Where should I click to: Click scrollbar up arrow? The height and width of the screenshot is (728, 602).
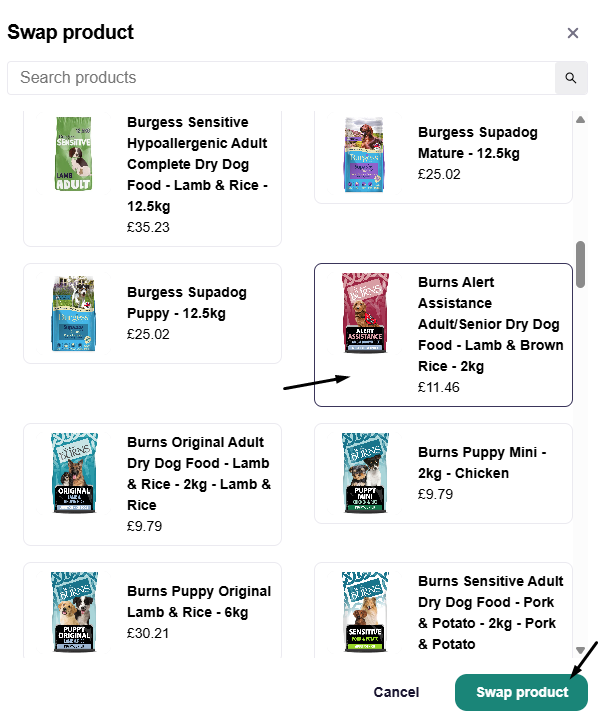click(580, 120)
